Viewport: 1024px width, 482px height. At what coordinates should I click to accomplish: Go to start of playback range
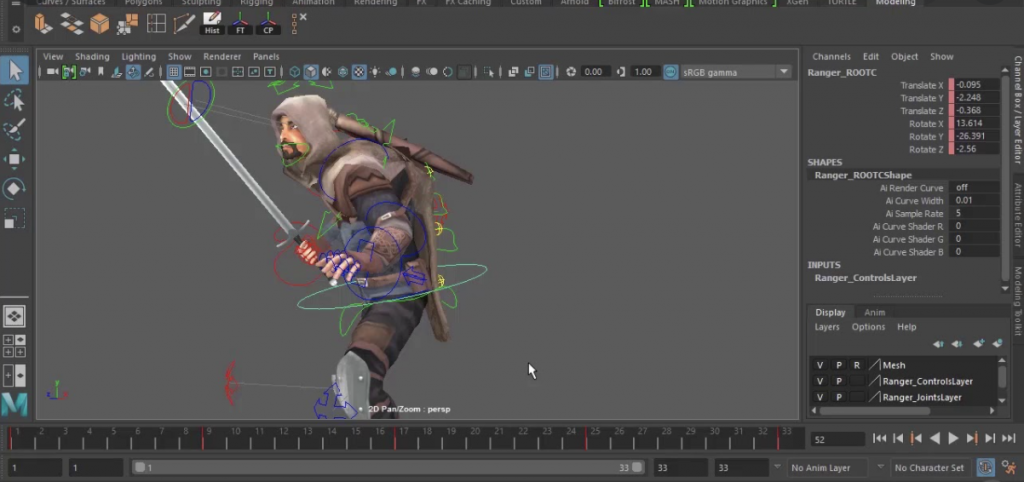coord(880,438)
